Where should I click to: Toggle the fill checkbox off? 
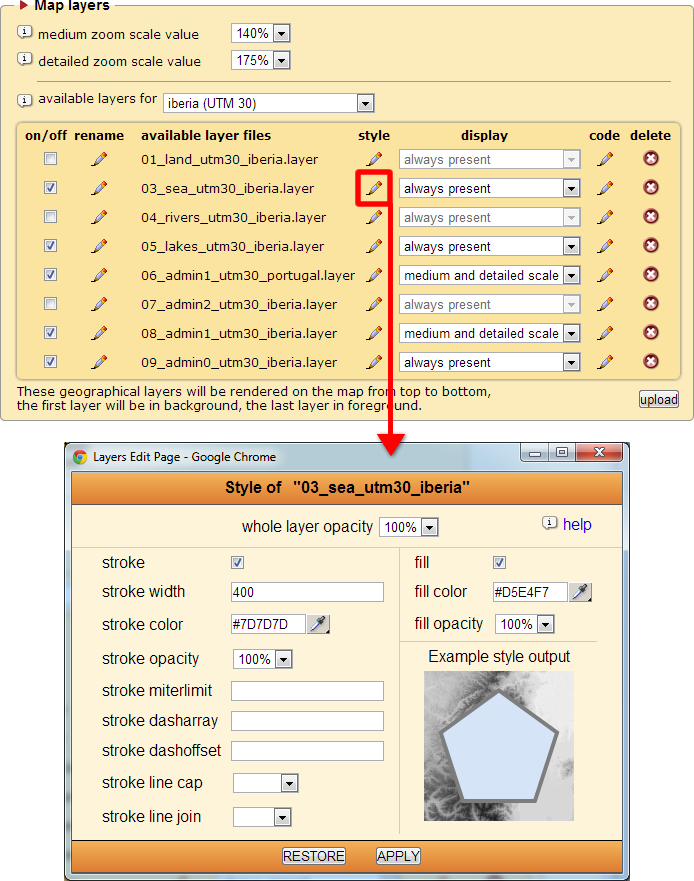500,563
